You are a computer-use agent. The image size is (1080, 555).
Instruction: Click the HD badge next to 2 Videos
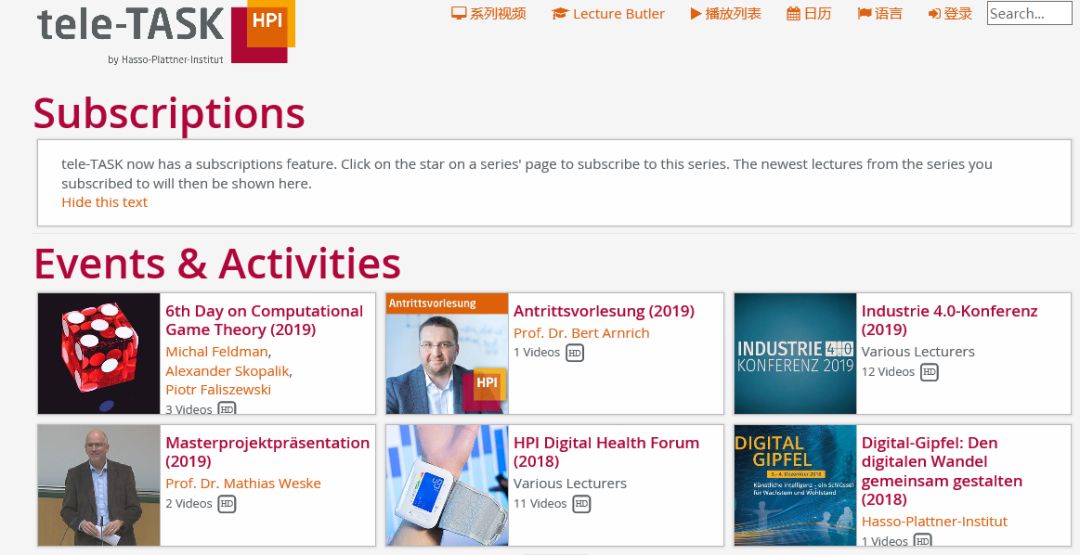(227, 504)
